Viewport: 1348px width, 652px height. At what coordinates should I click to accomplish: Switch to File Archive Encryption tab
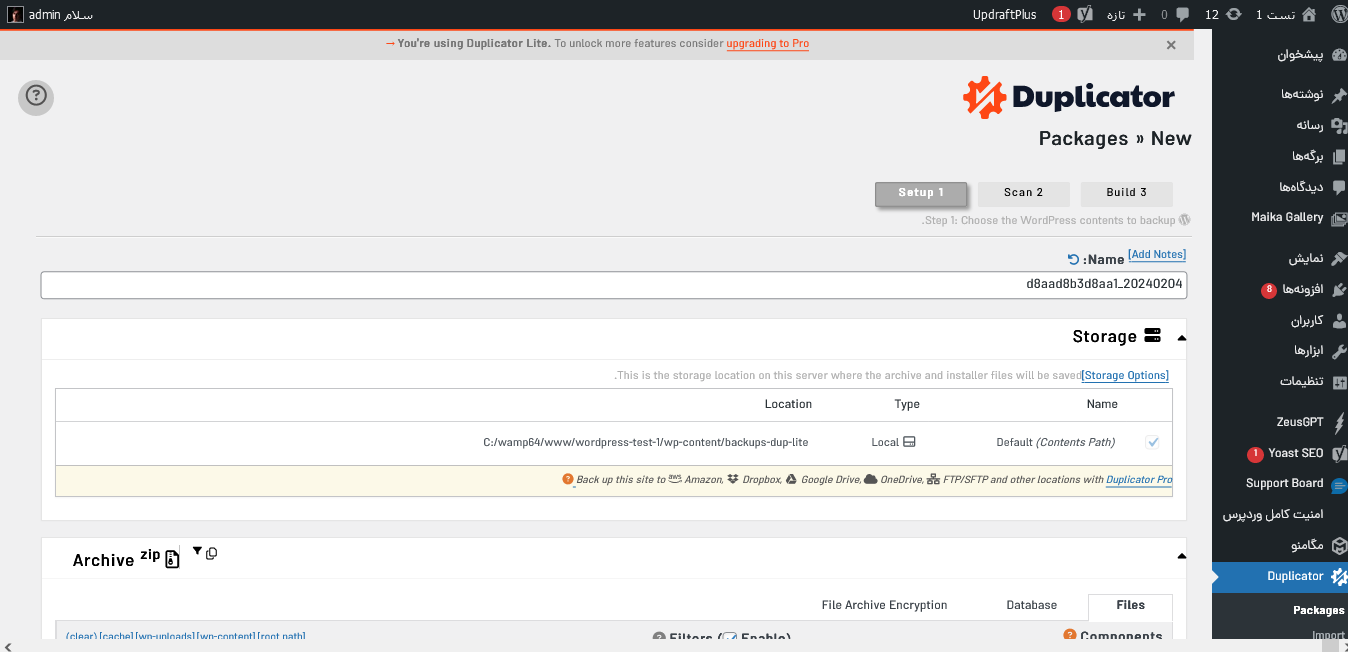point(884,605)
